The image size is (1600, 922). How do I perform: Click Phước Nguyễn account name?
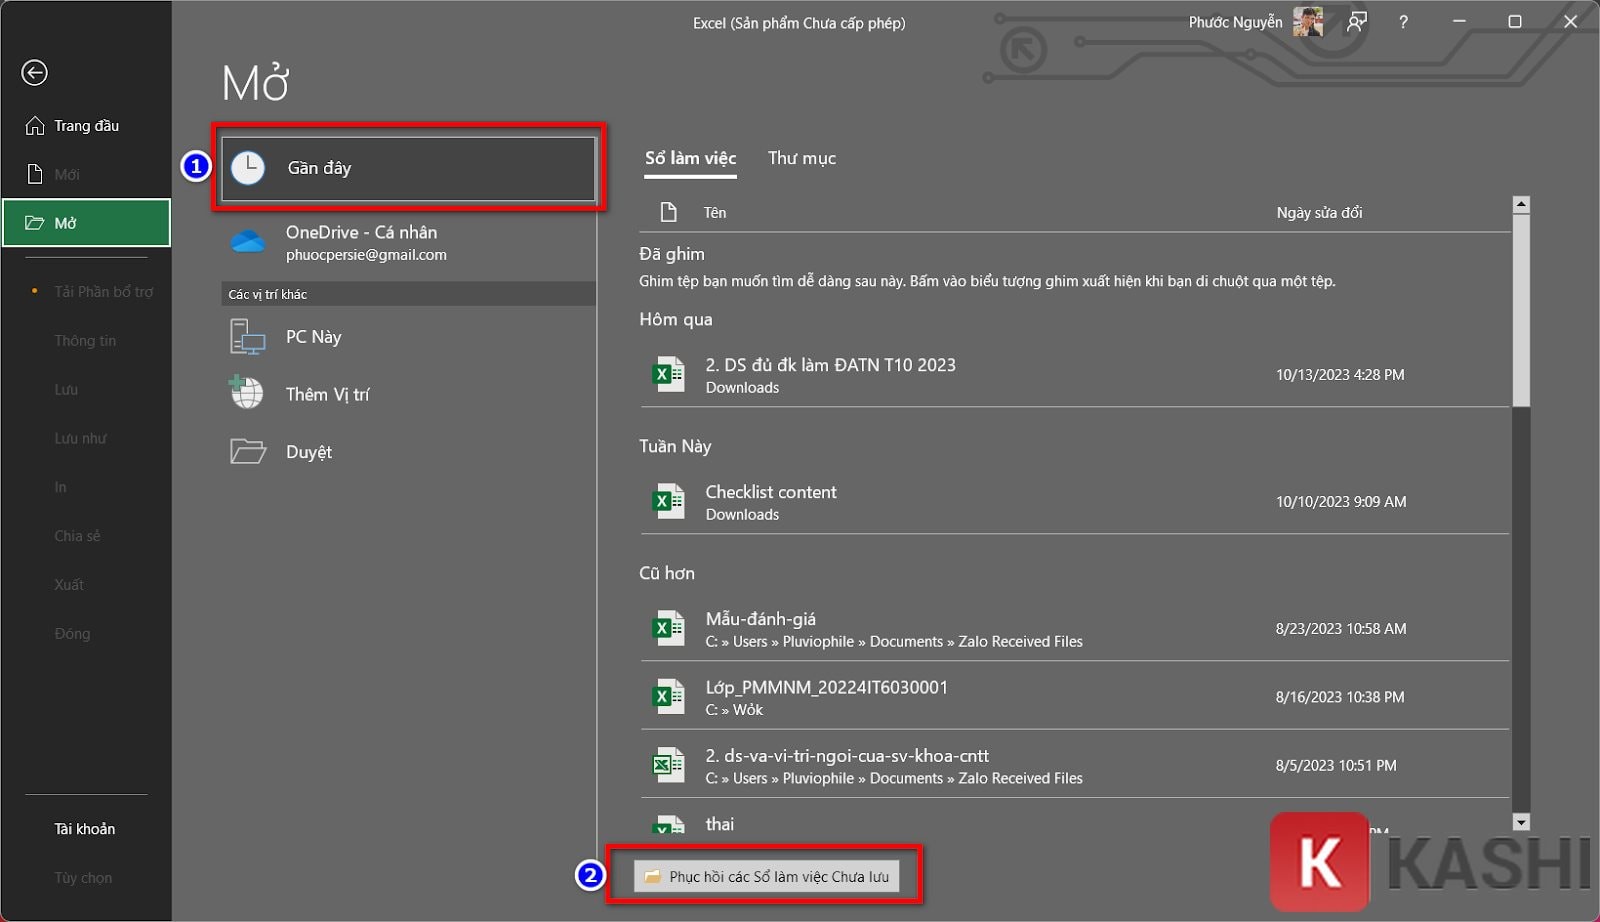pyautogui.click(x=1235, y=22)
